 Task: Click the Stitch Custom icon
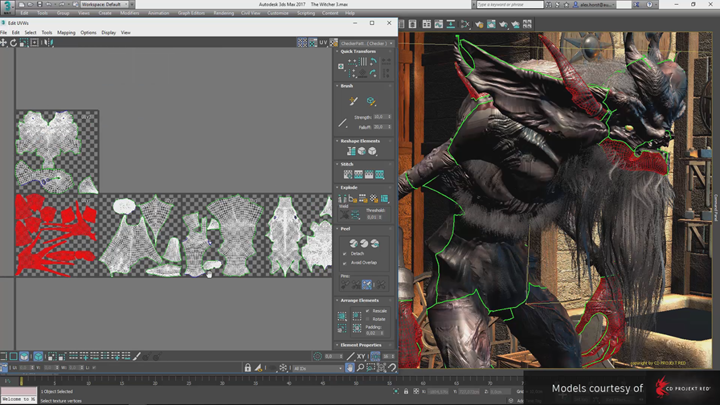pos(380,174)
